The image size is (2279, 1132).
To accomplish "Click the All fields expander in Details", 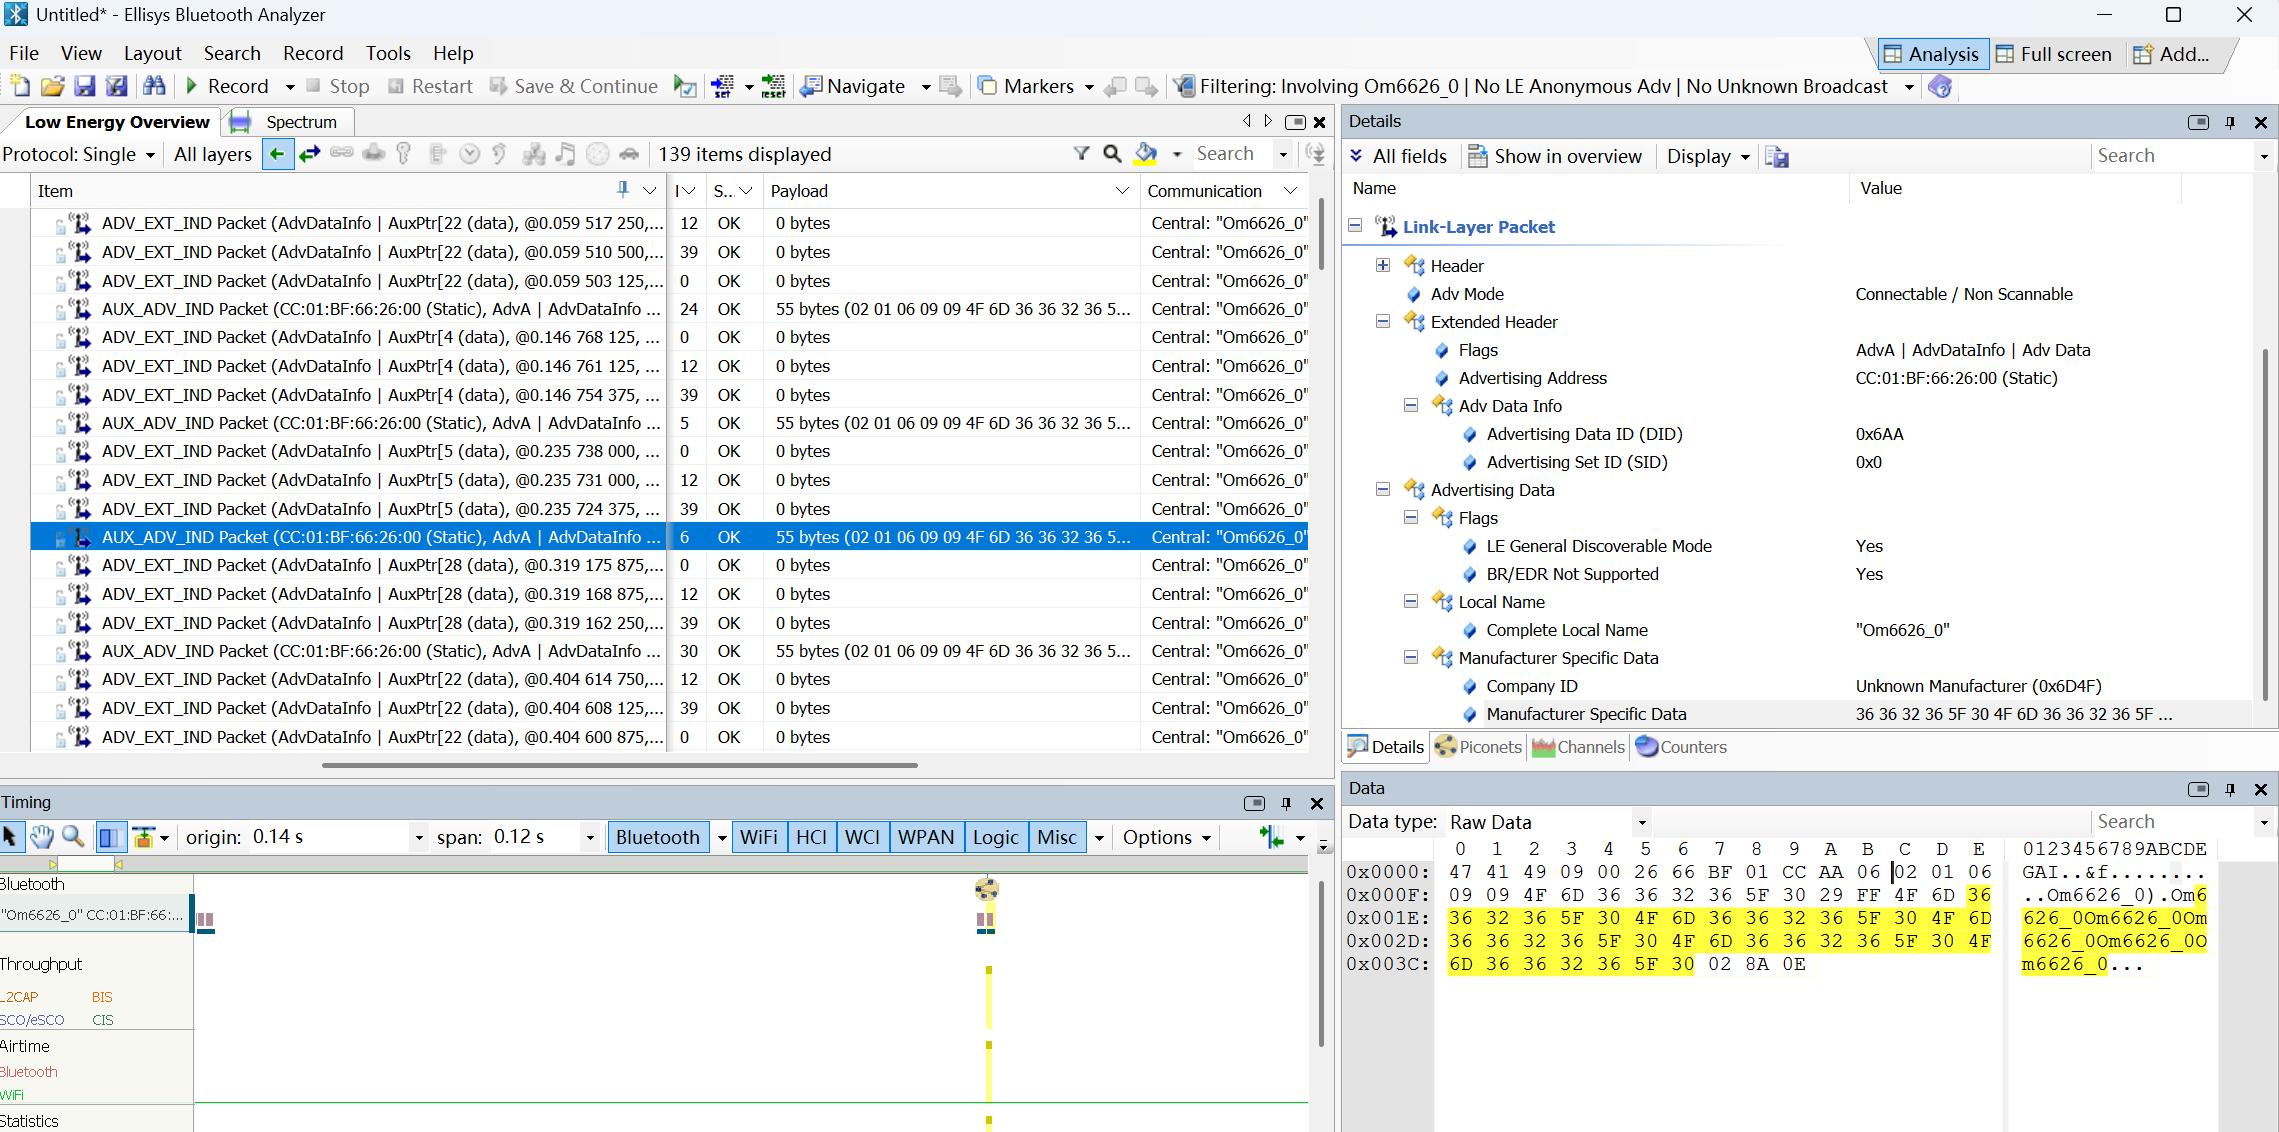I will [x=1398, y=156].
